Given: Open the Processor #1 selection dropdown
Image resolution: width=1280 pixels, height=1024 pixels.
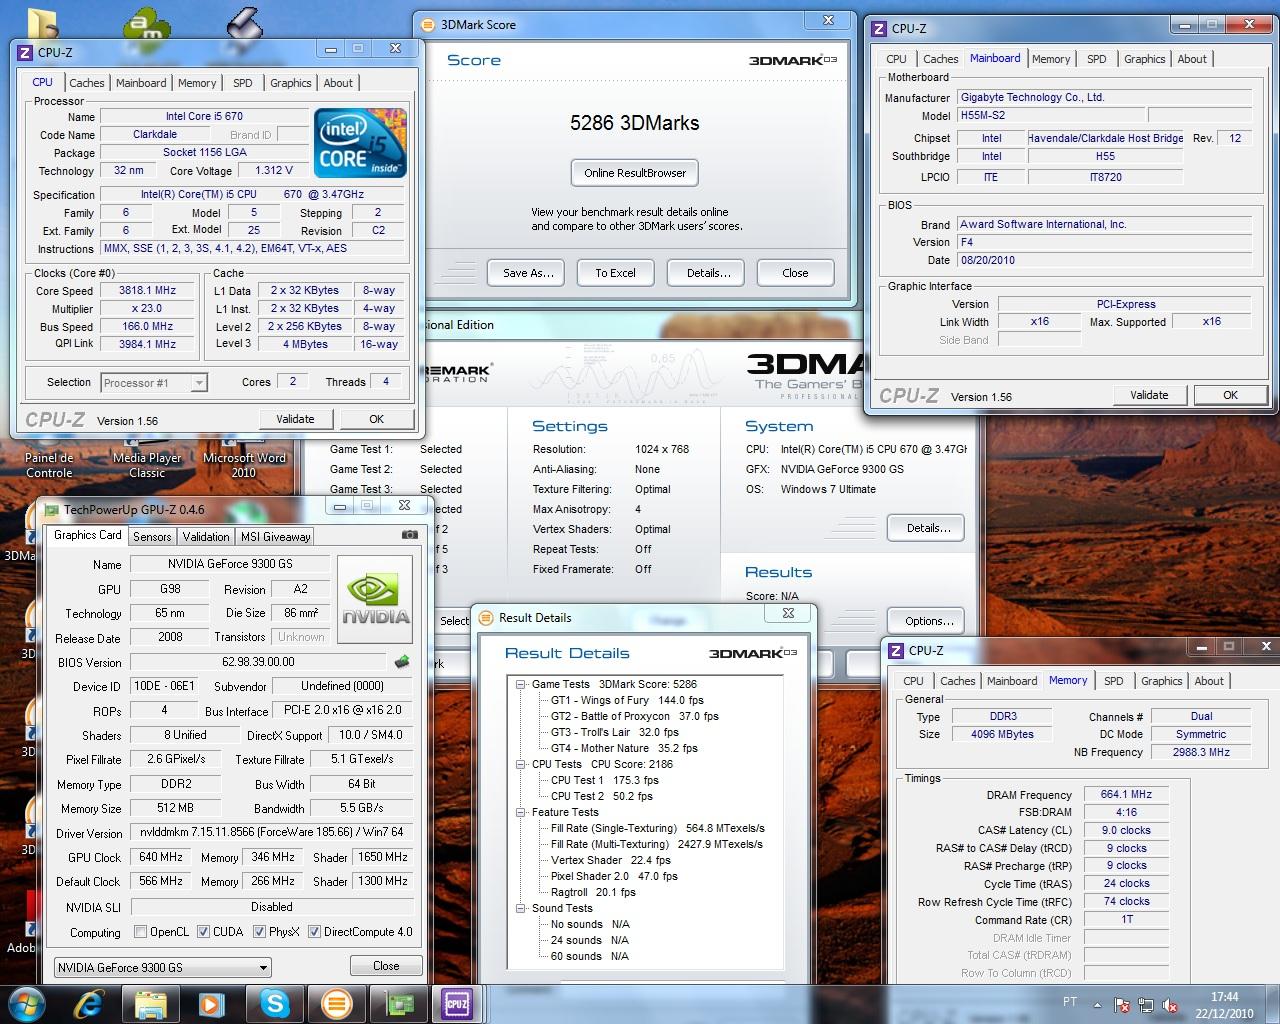Looking at the screenshot, I should 153,383.
